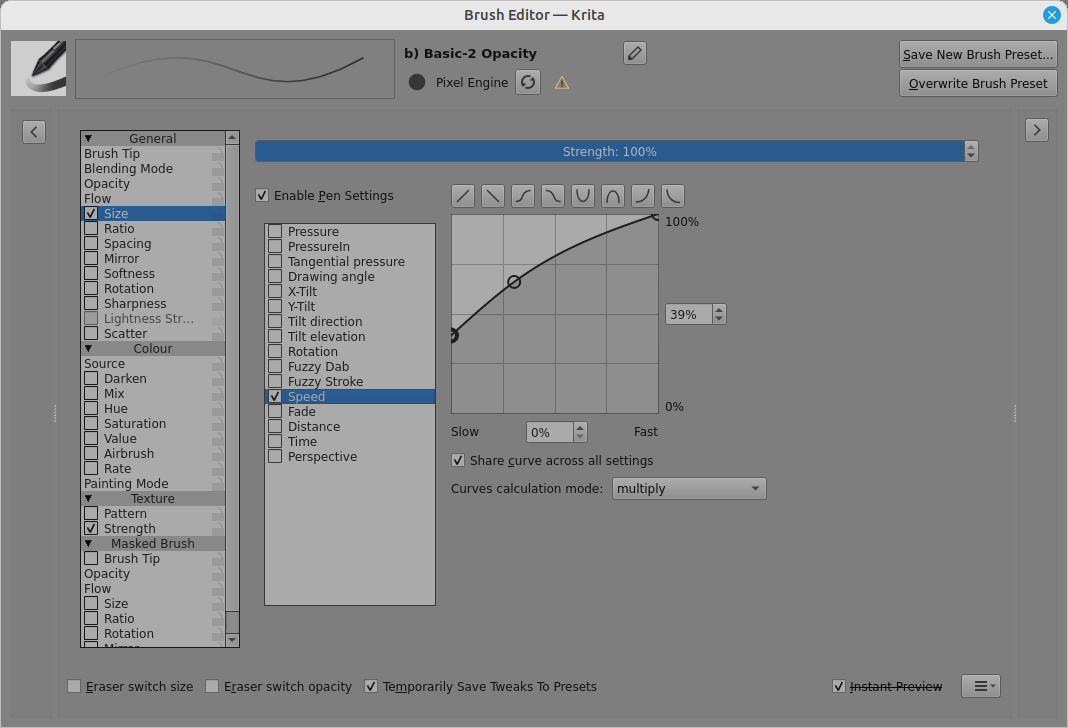The height and width of the screenshot is (728, 1068).
Task: Uncheck Share curve across all settings
Action: click(458, 461)
